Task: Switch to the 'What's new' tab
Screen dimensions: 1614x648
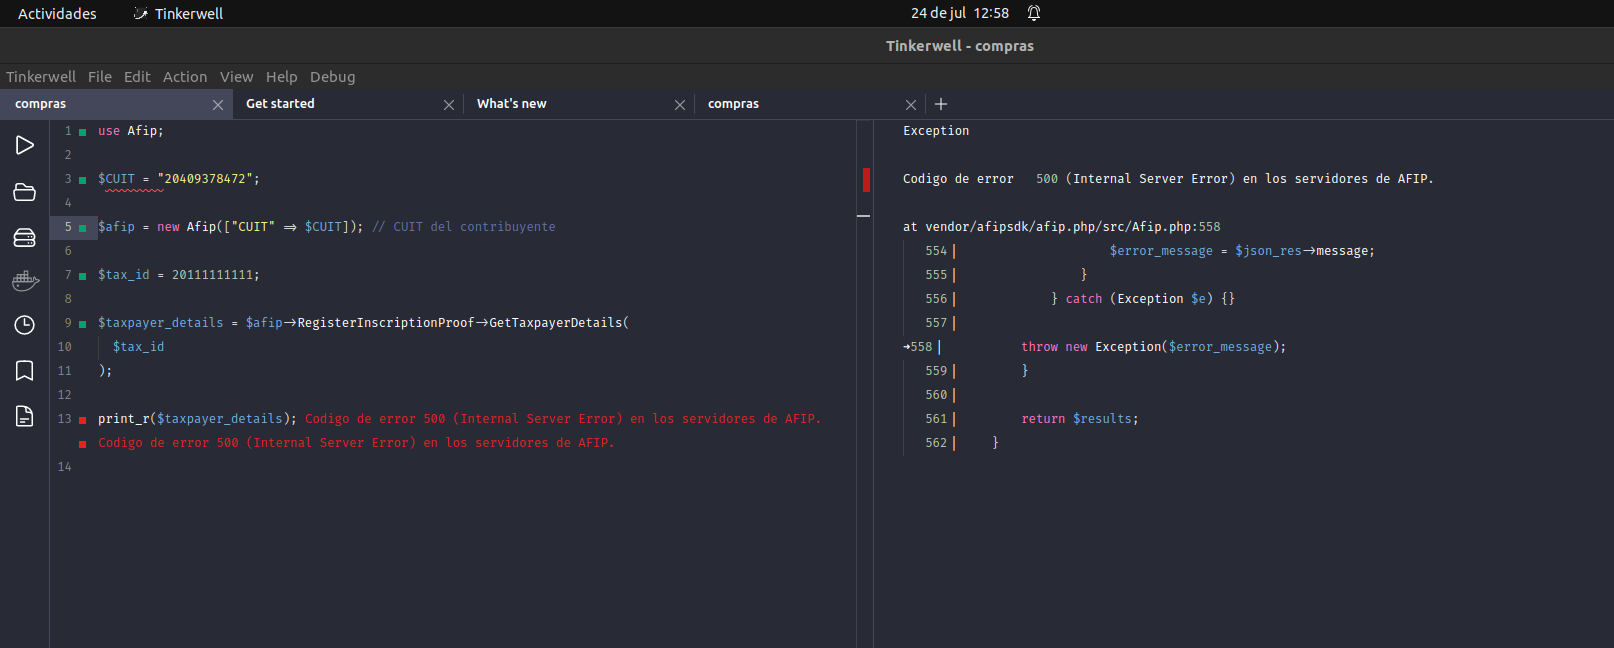Action: pyautogui.click(x=512, y=104)
